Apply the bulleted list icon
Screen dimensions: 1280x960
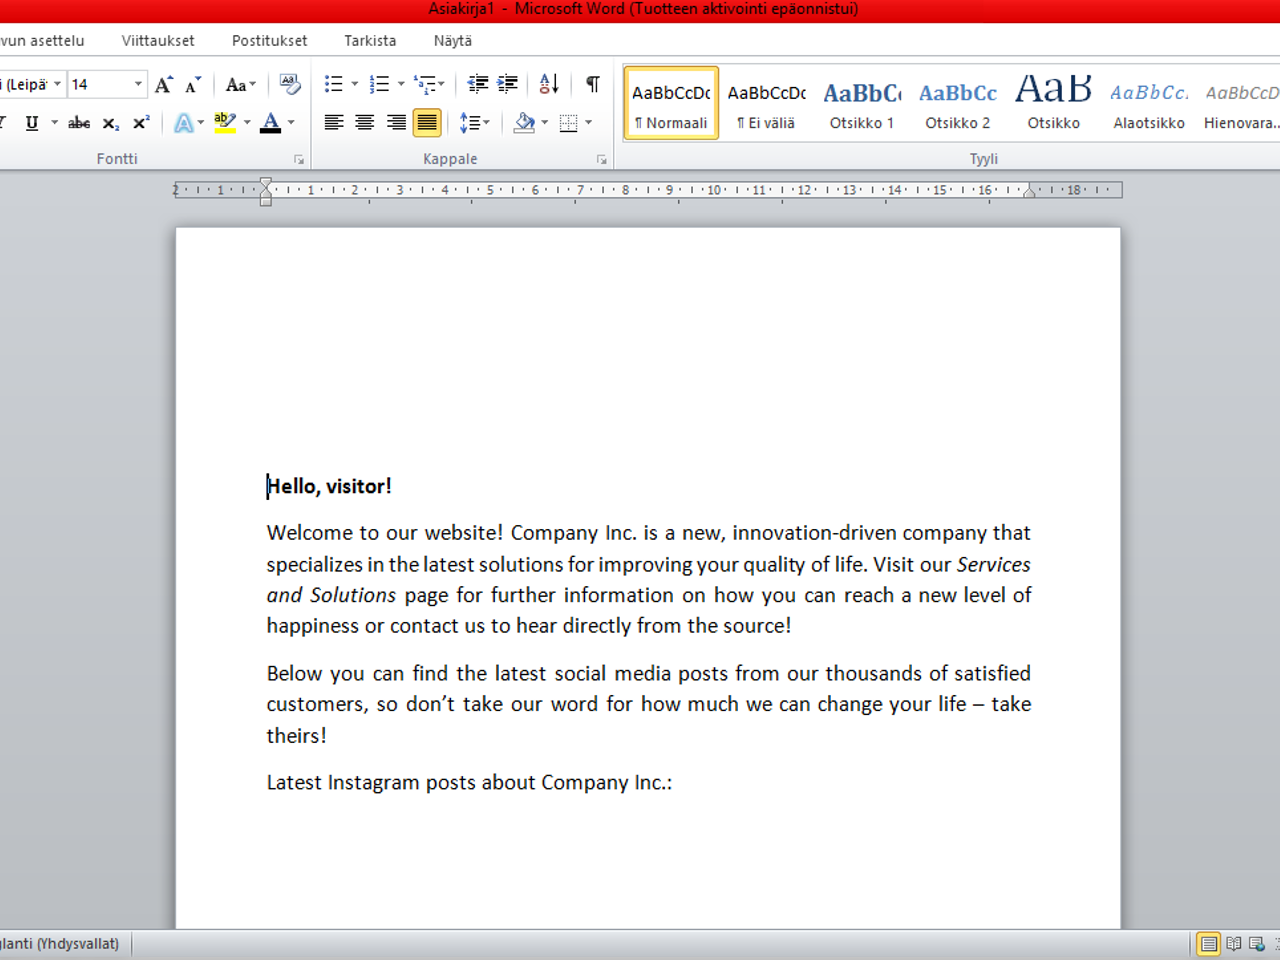[334, 85]
